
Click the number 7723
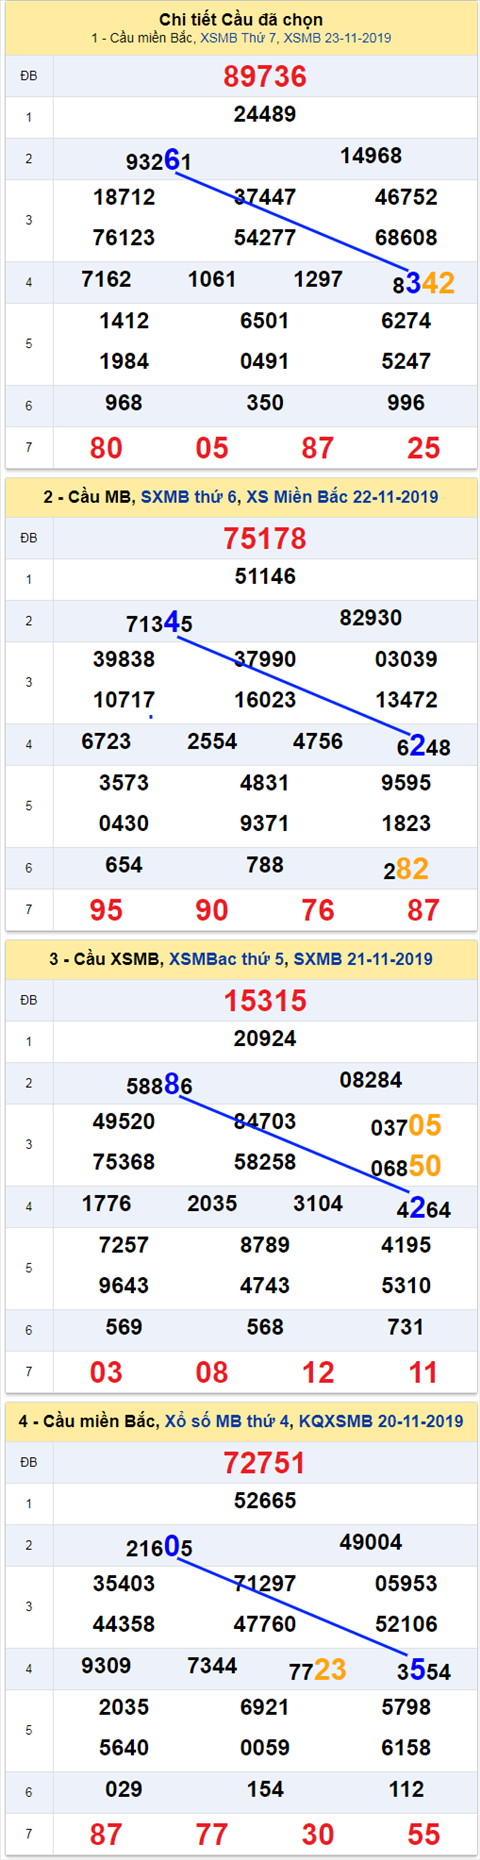[318, 1670]
